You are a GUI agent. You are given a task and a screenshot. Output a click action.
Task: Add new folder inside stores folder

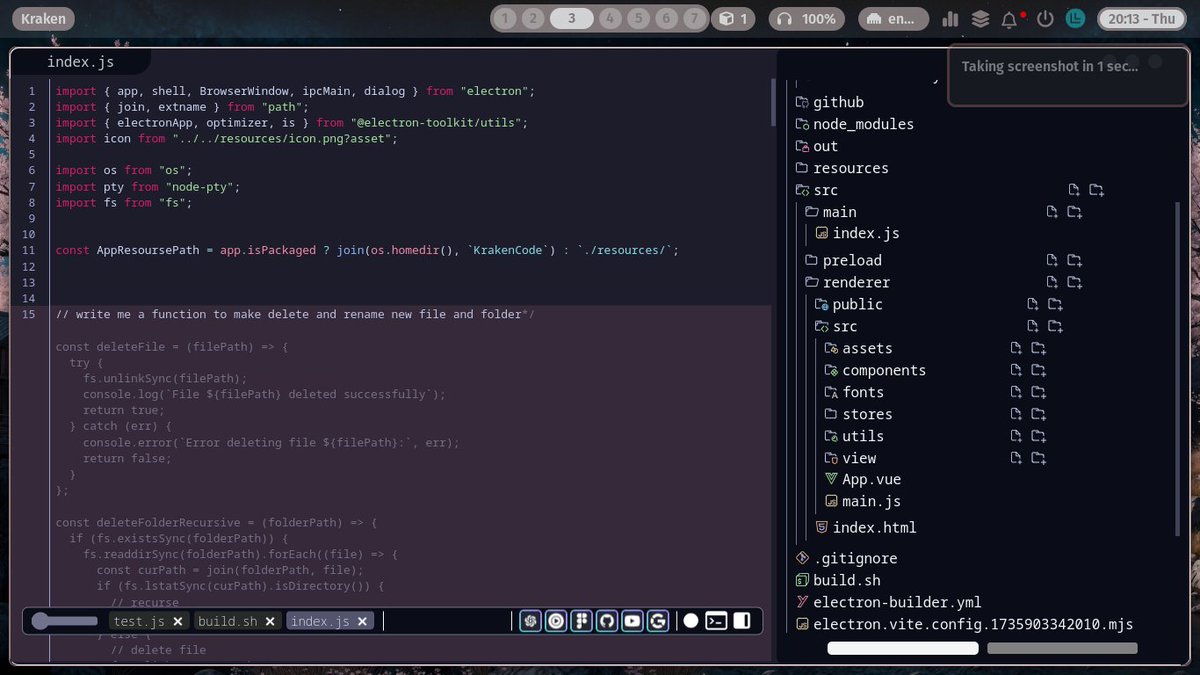tap(1039, 414)
